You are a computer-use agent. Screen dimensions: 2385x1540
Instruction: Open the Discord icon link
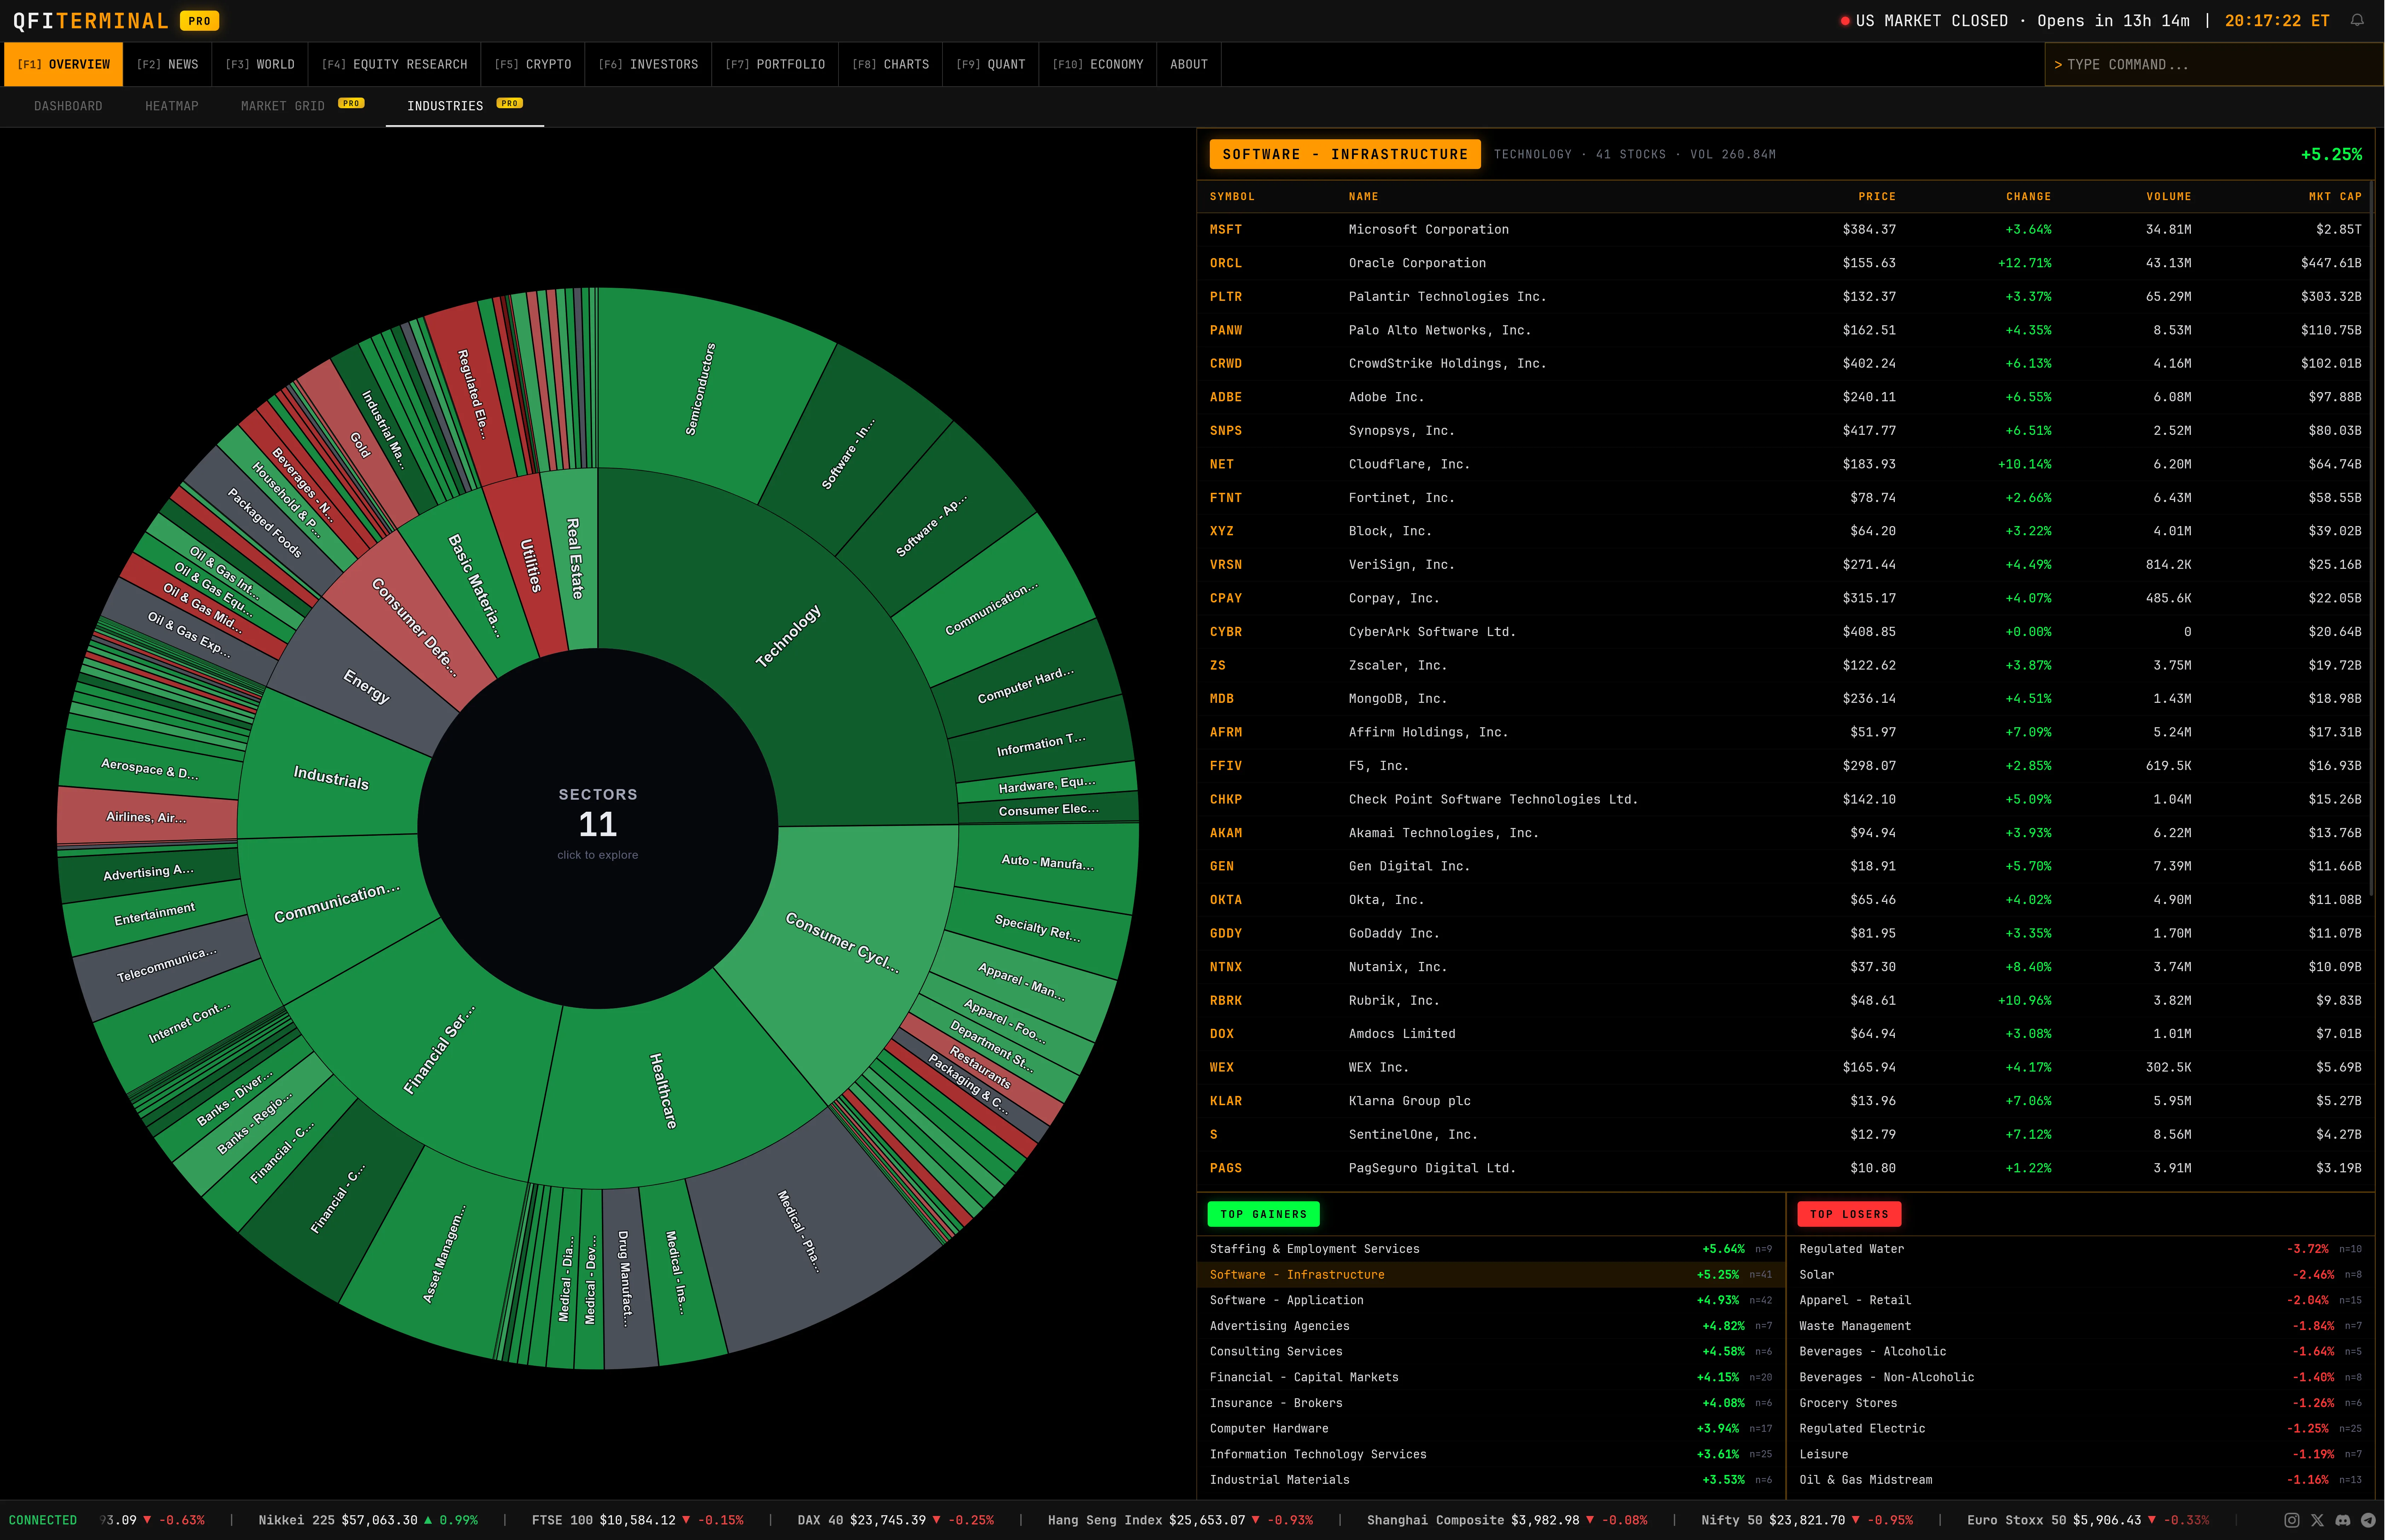tap(2343, 1520)
